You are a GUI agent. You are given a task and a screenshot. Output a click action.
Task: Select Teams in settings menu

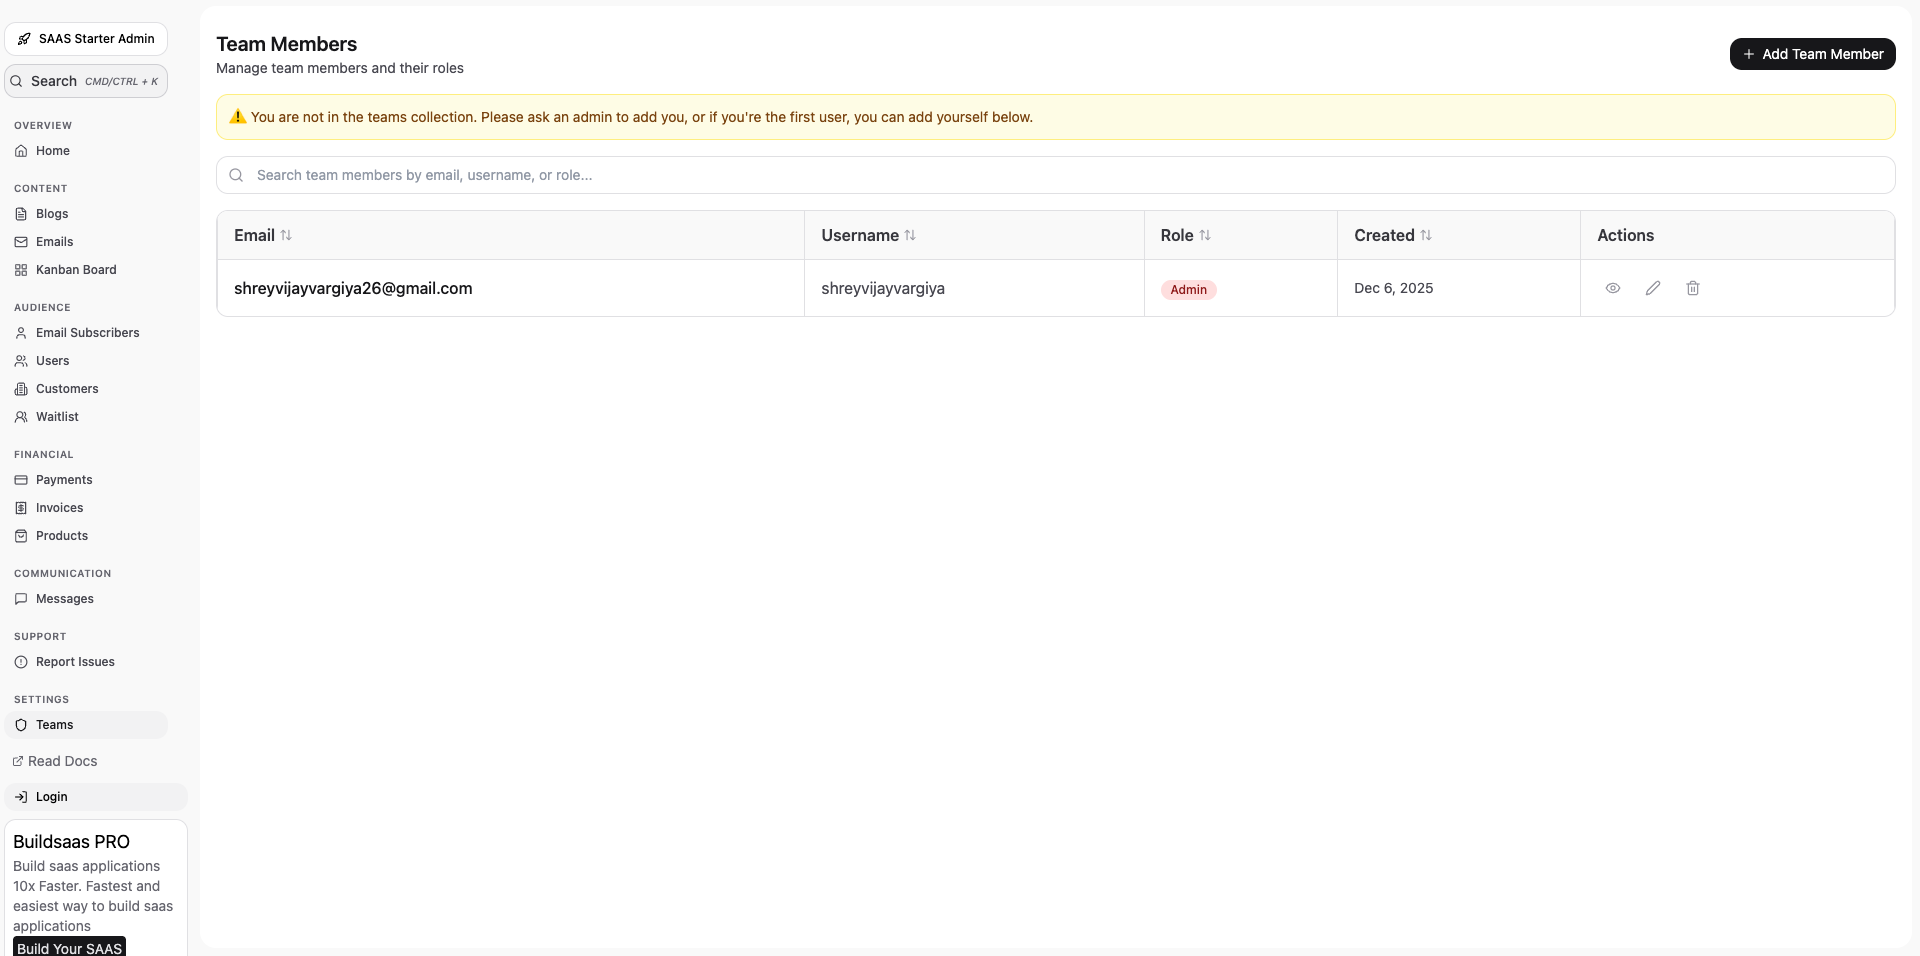tap(86, 725)
